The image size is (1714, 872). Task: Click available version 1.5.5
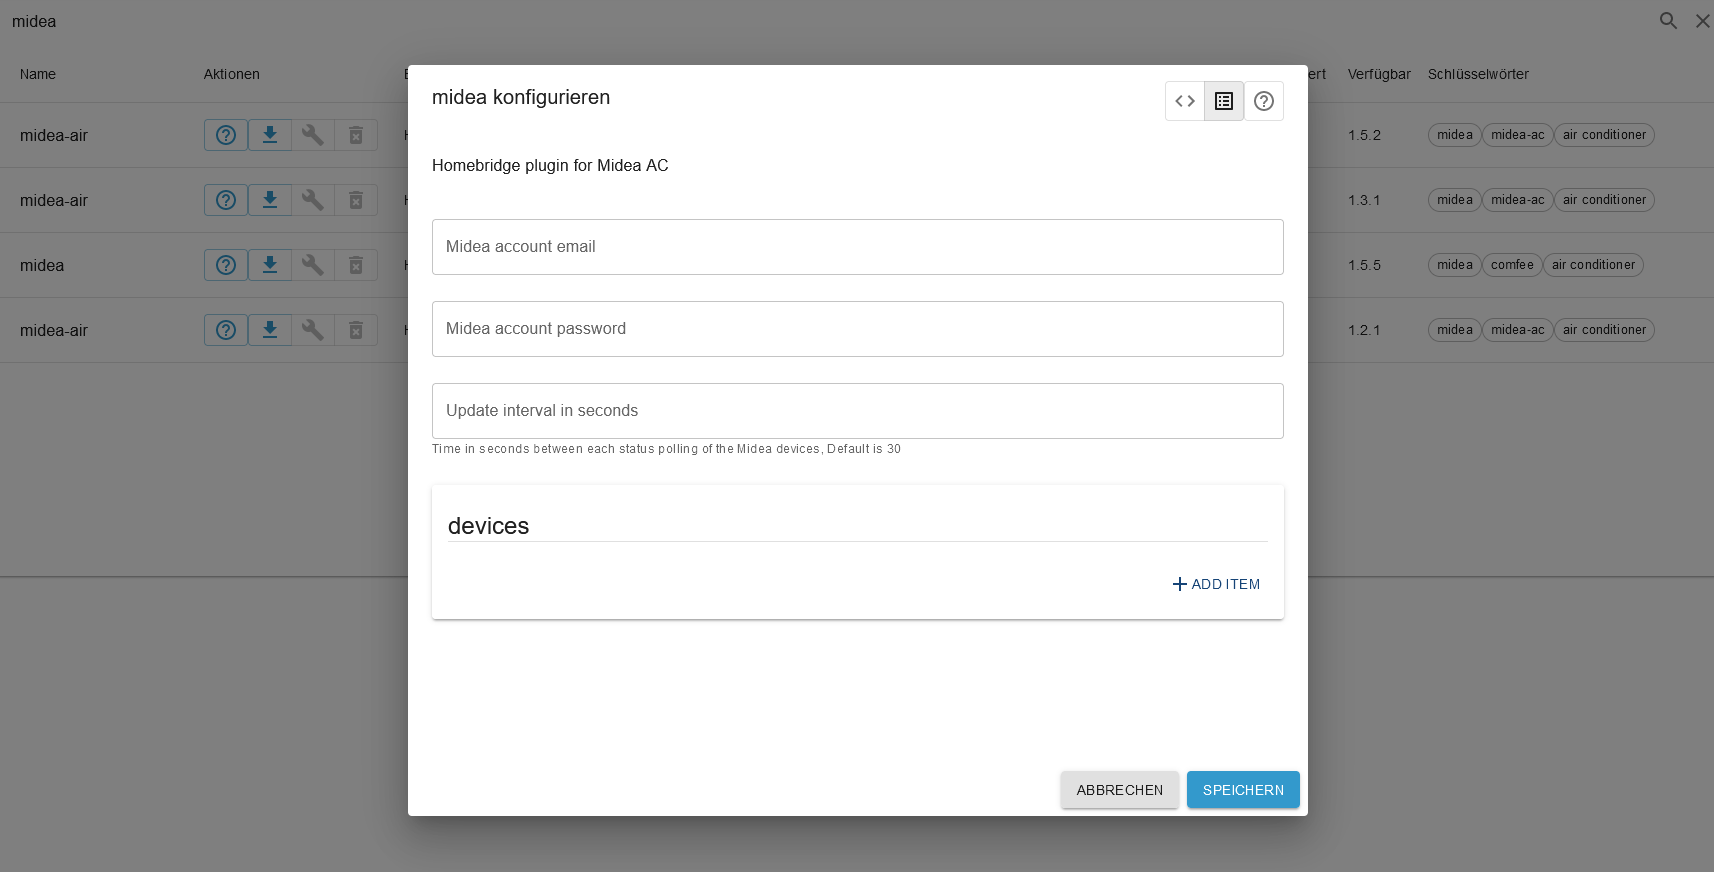[x=1364, y=265]
